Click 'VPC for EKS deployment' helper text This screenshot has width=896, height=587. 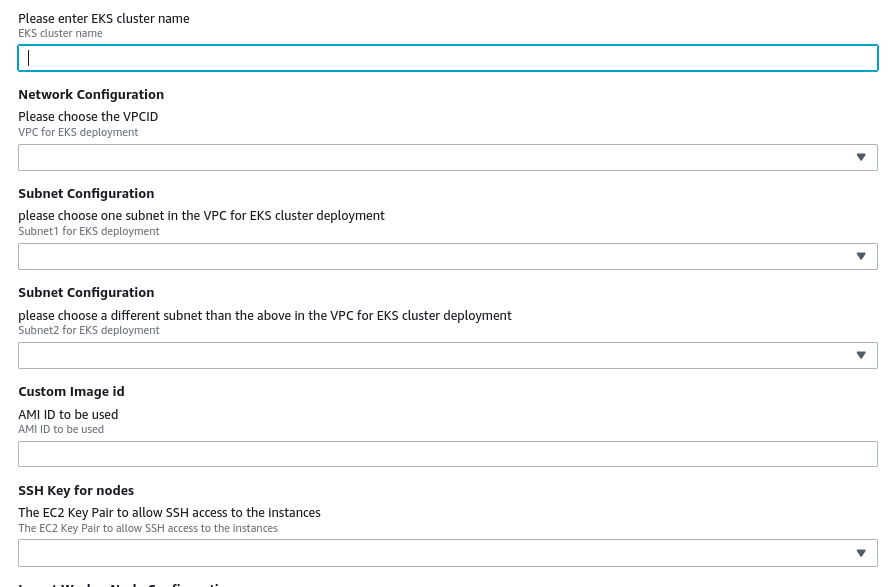point(78,132)
